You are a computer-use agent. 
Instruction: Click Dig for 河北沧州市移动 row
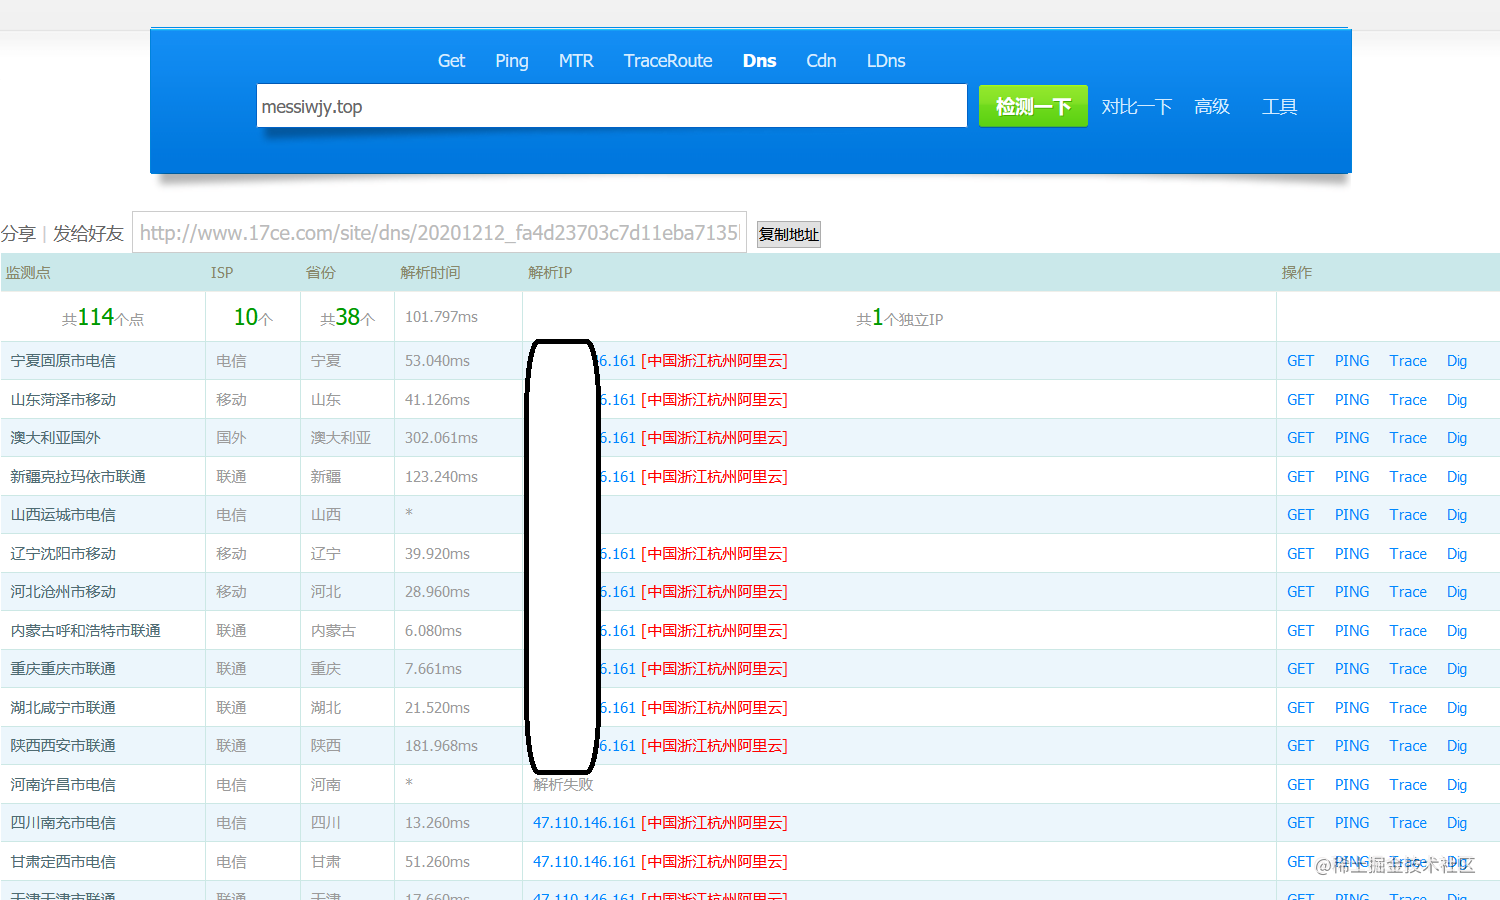(x=1457, y=592)
